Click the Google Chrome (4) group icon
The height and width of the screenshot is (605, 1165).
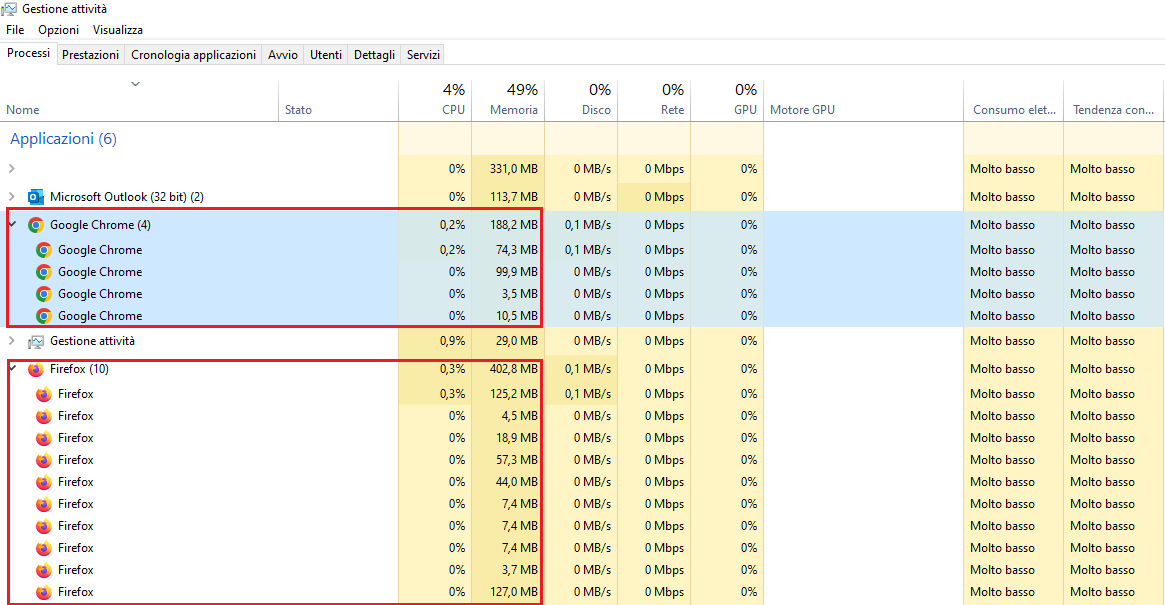36,224
